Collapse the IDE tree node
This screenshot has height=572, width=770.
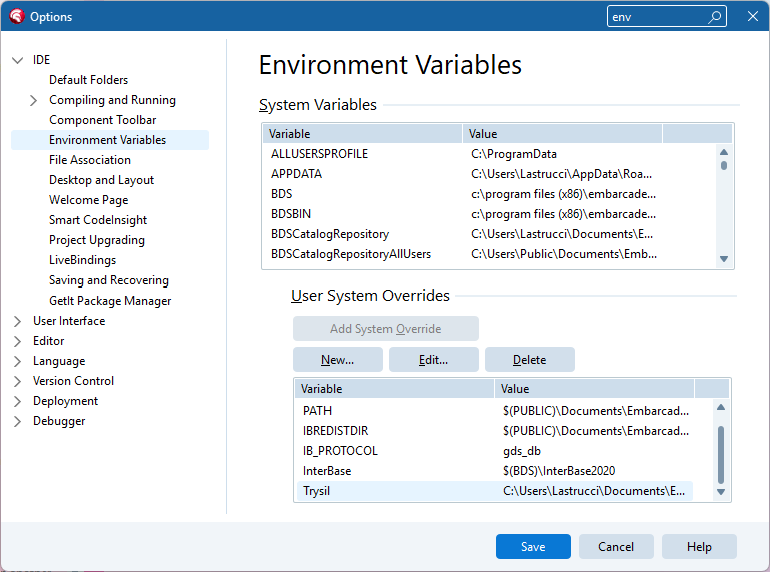pyautogui.click(x=18, y=60)
